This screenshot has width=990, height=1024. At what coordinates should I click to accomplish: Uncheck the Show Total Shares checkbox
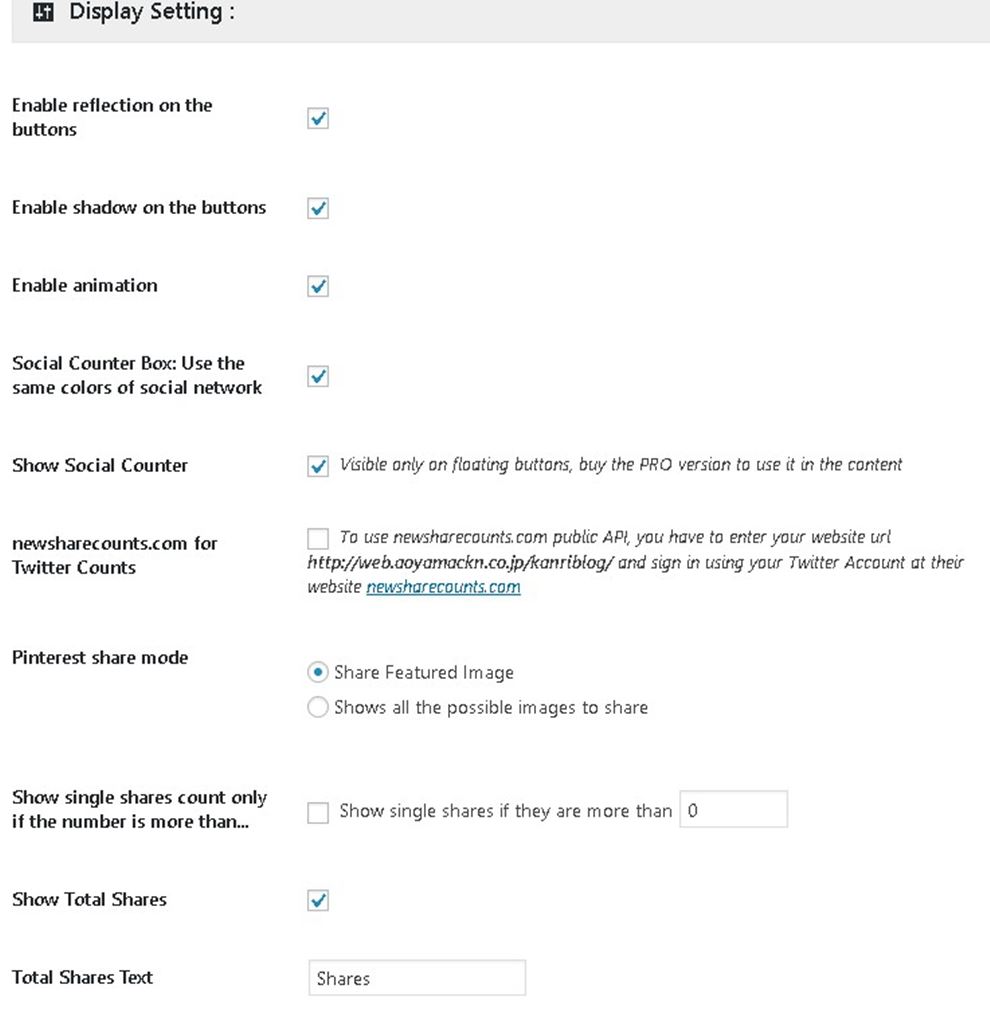(318, 901)
